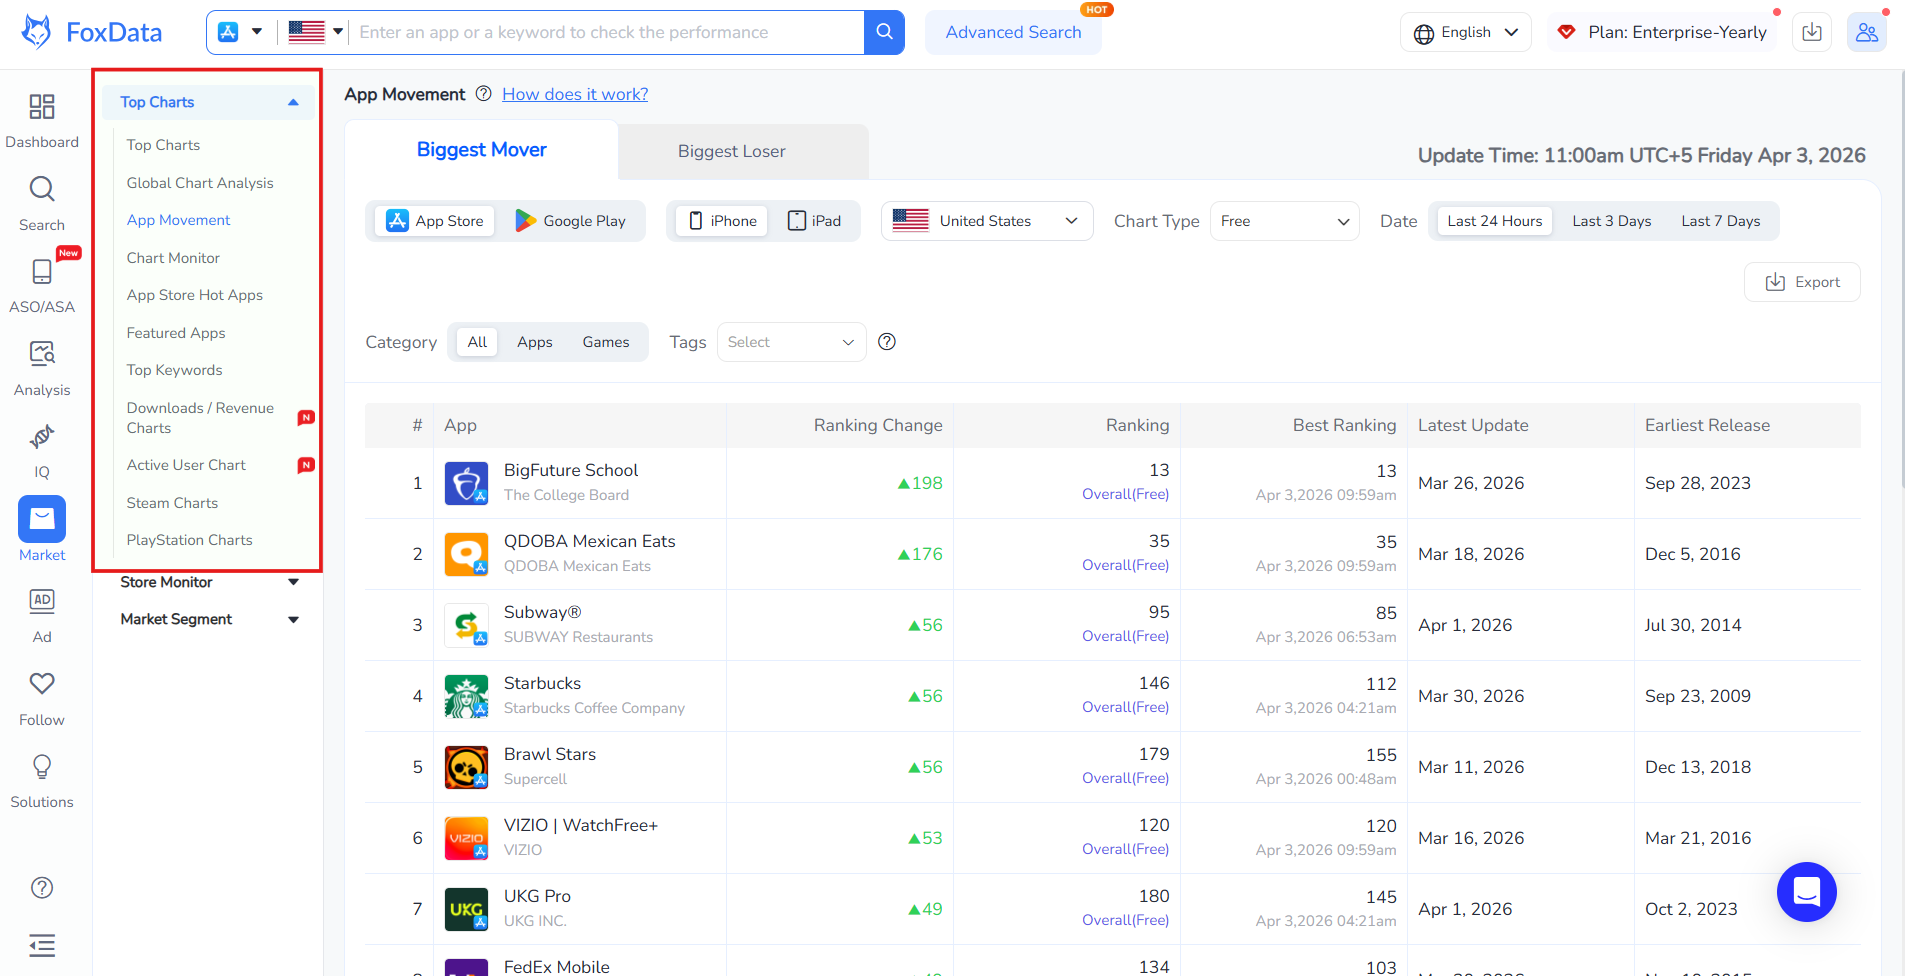Switch platform to Google Play
Screen dimensions: 1905x976
tap(571, 221)
